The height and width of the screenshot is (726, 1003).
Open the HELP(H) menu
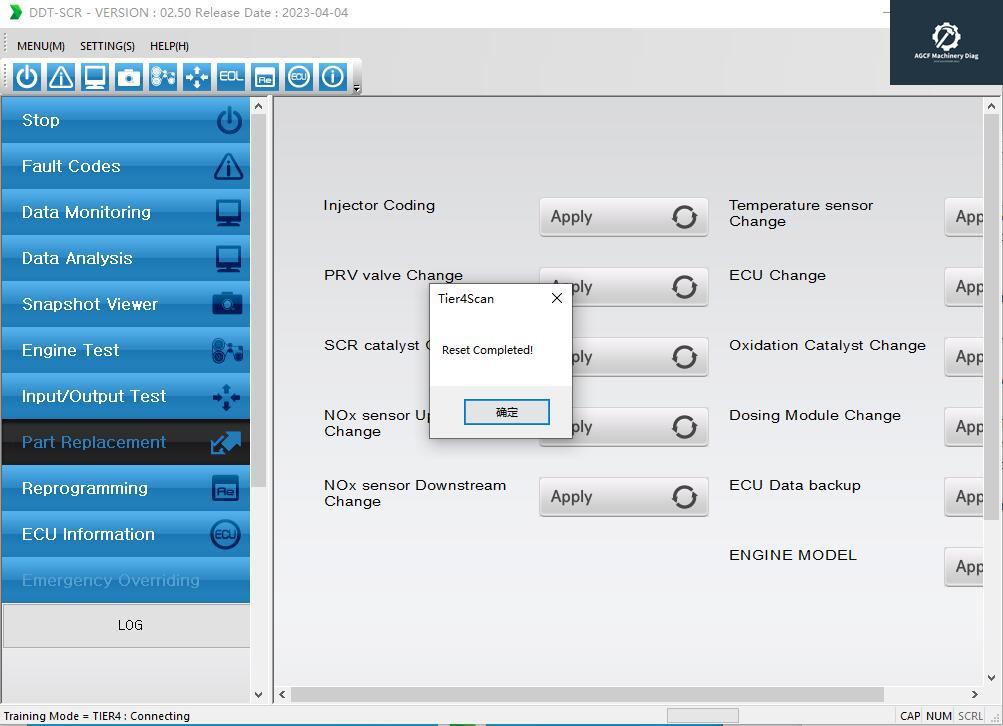pos(169,46)
